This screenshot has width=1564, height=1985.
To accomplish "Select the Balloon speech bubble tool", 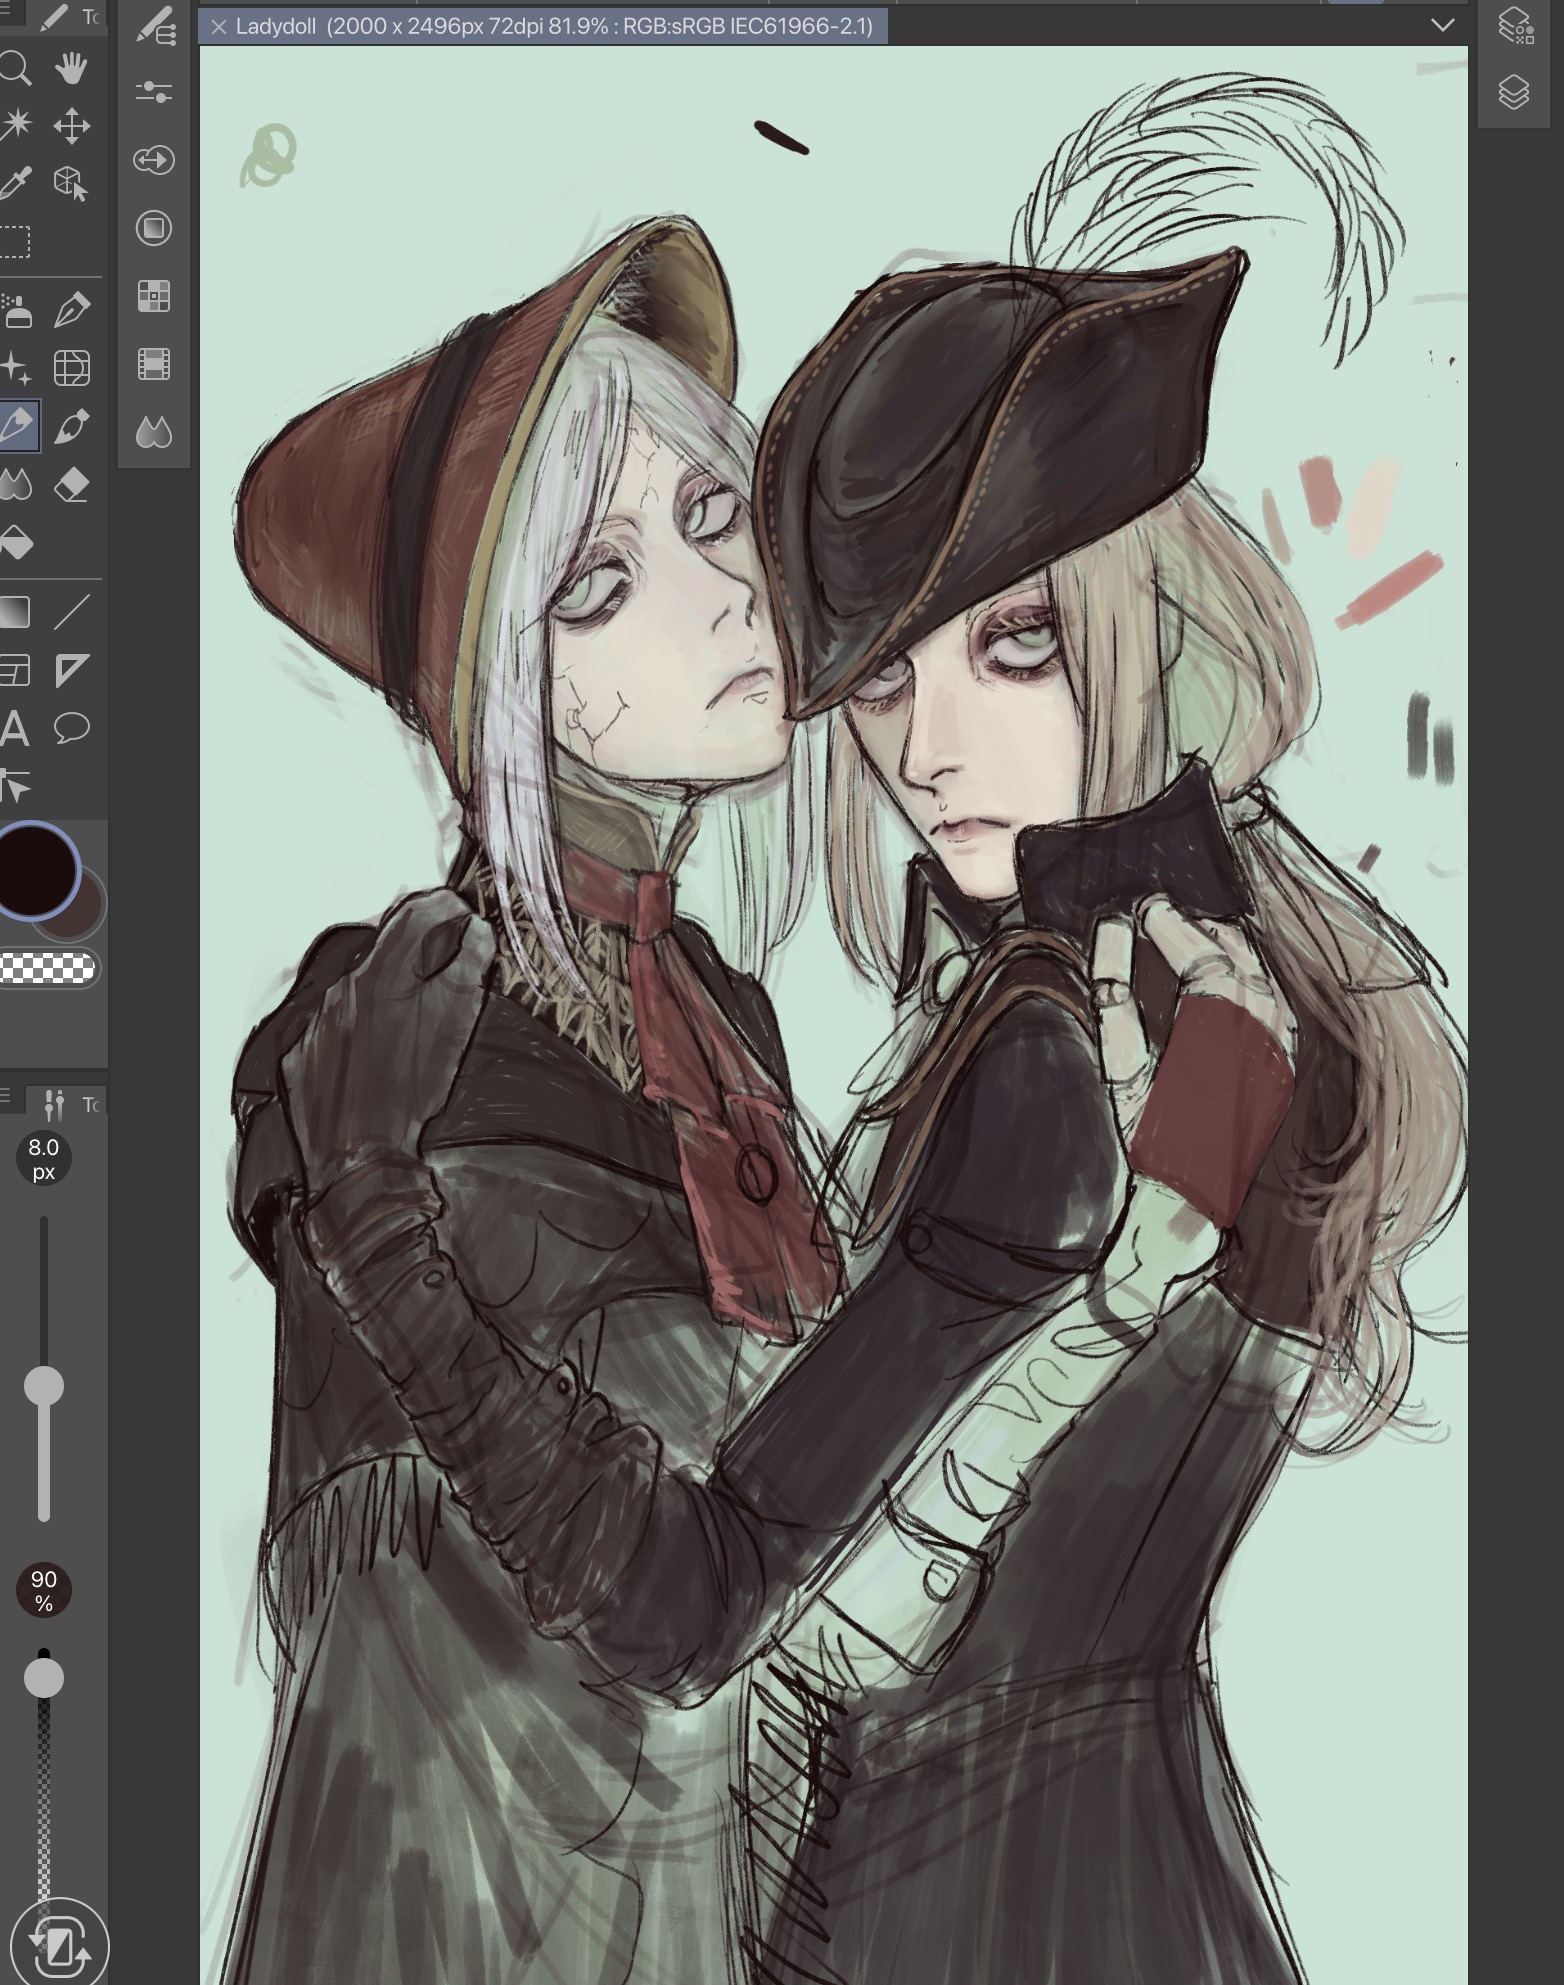I will [71, 729].
